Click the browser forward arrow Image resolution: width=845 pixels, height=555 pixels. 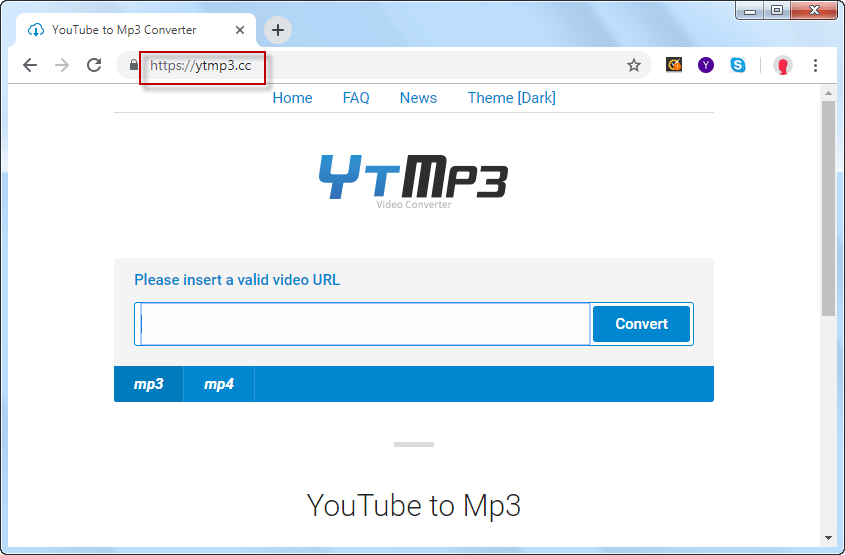[62, 65]
